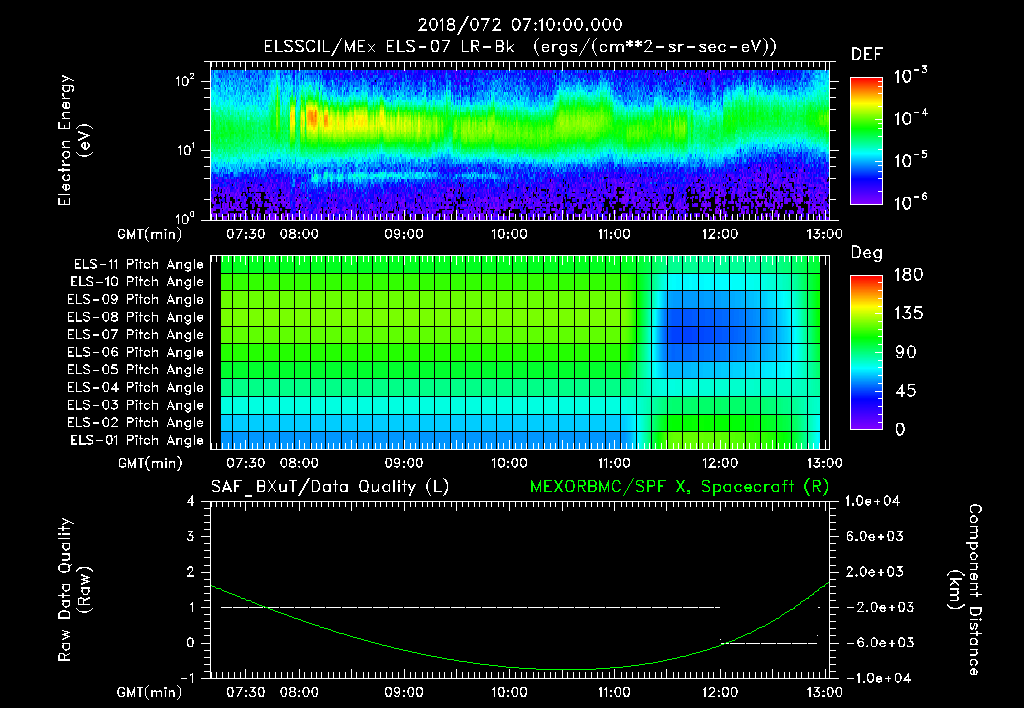Select the ELS-02 Pitch Angle row label

[136, 423]
